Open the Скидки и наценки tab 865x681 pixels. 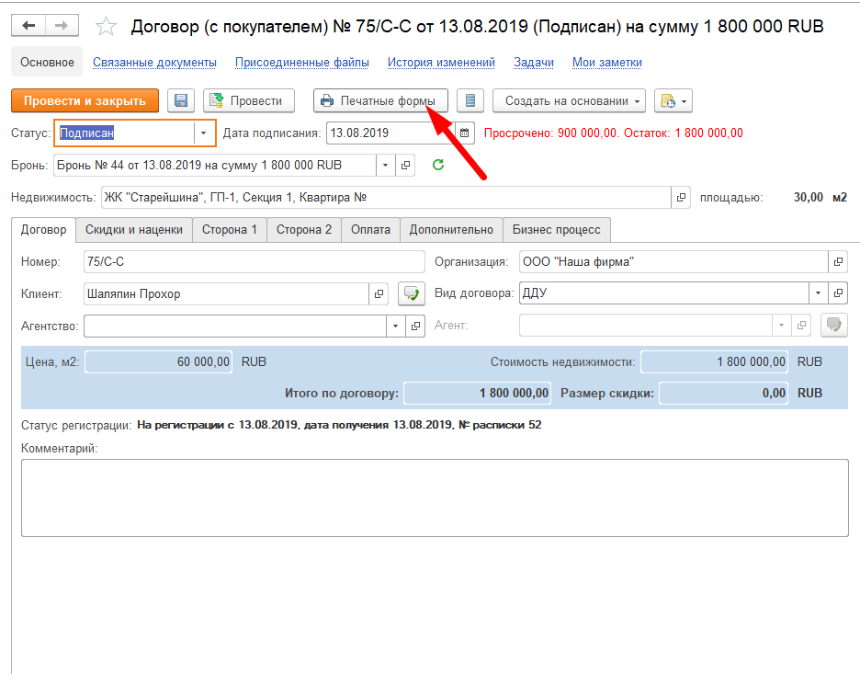(x=134, y=230)
